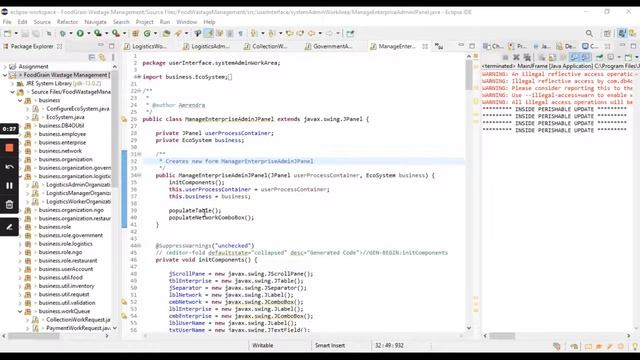Click Collapse All in Package Explorer
Viewport: 640px width, 360px height.
tap(92, 57)
